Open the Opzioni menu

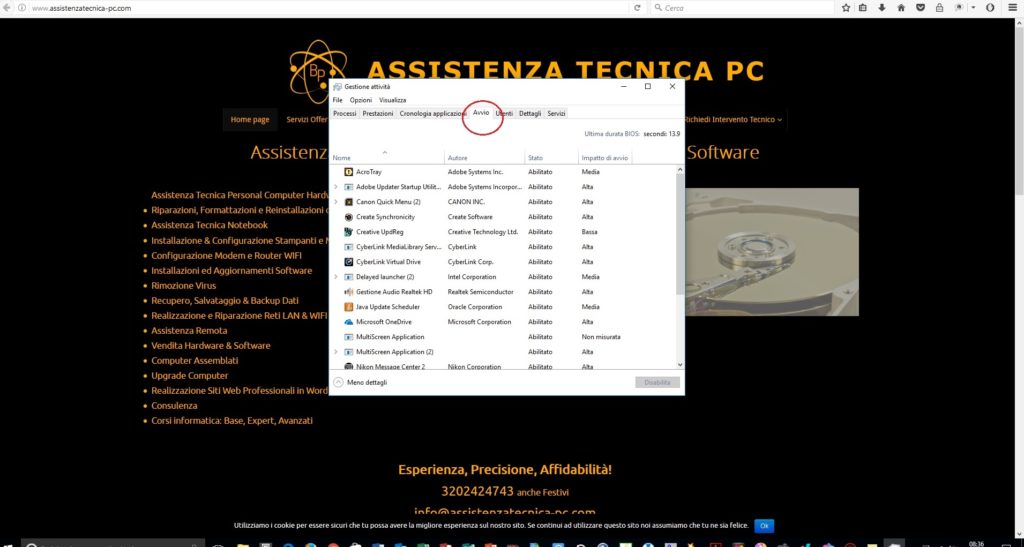tap(360, 100)
